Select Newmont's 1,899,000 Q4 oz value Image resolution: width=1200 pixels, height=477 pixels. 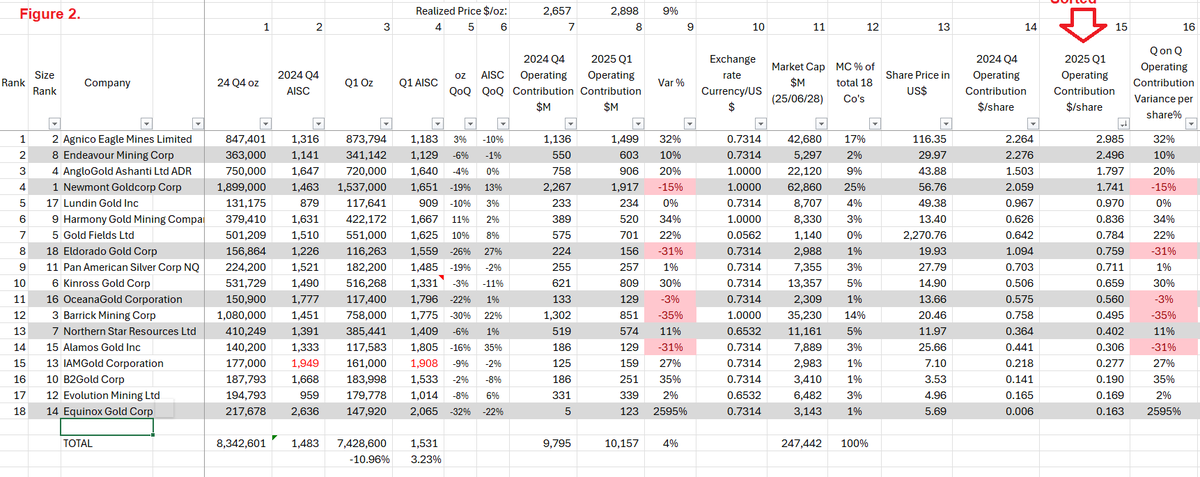(241, 186)
